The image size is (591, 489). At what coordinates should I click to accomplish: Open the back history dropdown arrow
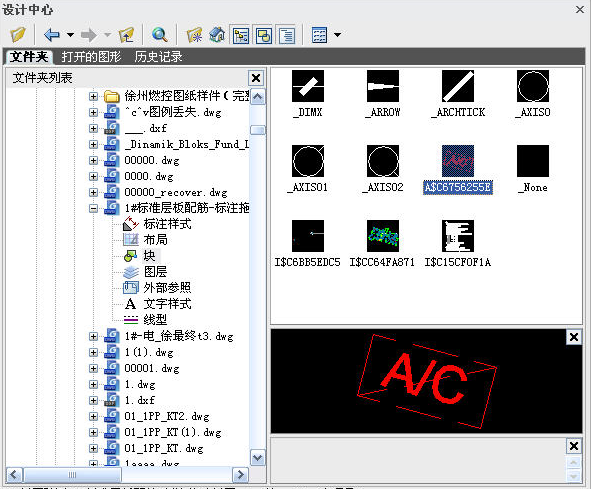(x=70, y=35)
